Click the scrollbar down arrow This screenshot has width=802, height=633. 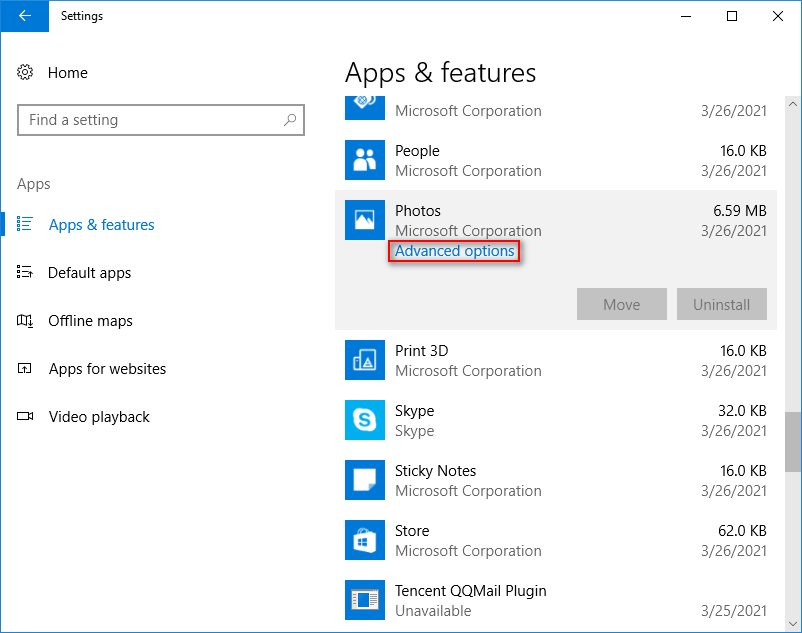pyautogui.click(x=792, y=623)
